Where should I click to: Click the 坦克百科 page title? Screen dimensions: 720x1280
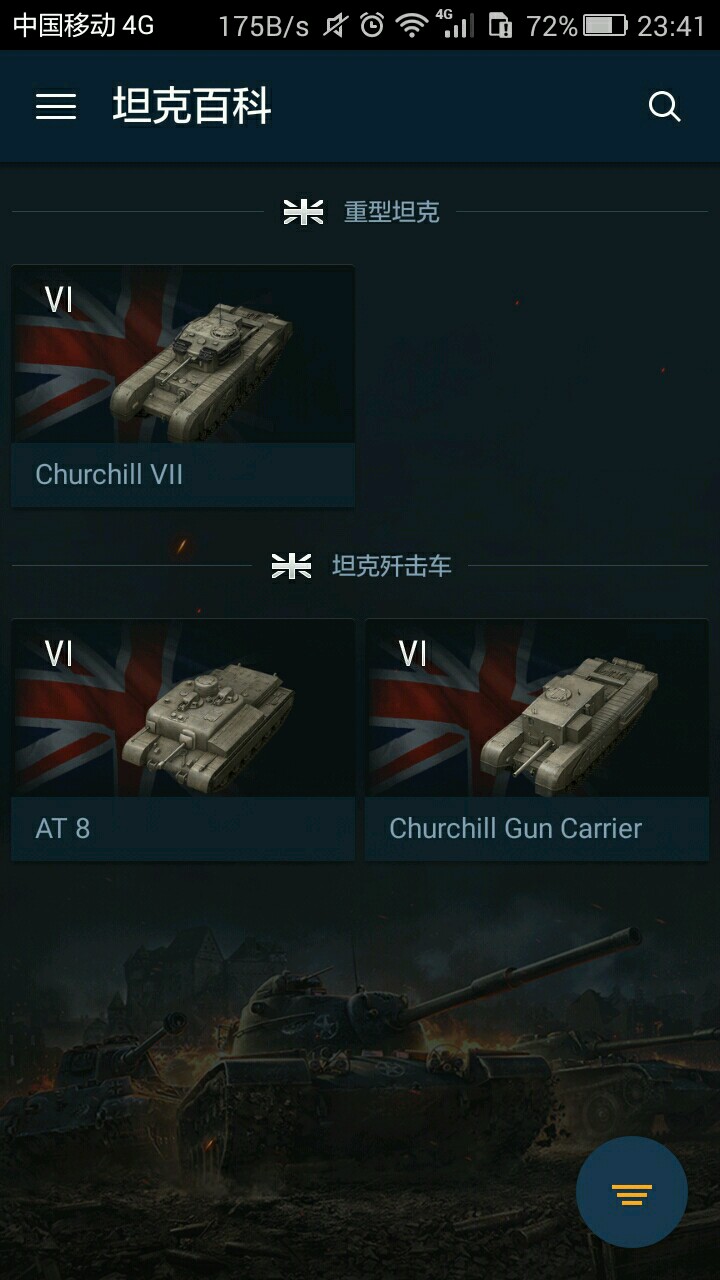[191, 107]
